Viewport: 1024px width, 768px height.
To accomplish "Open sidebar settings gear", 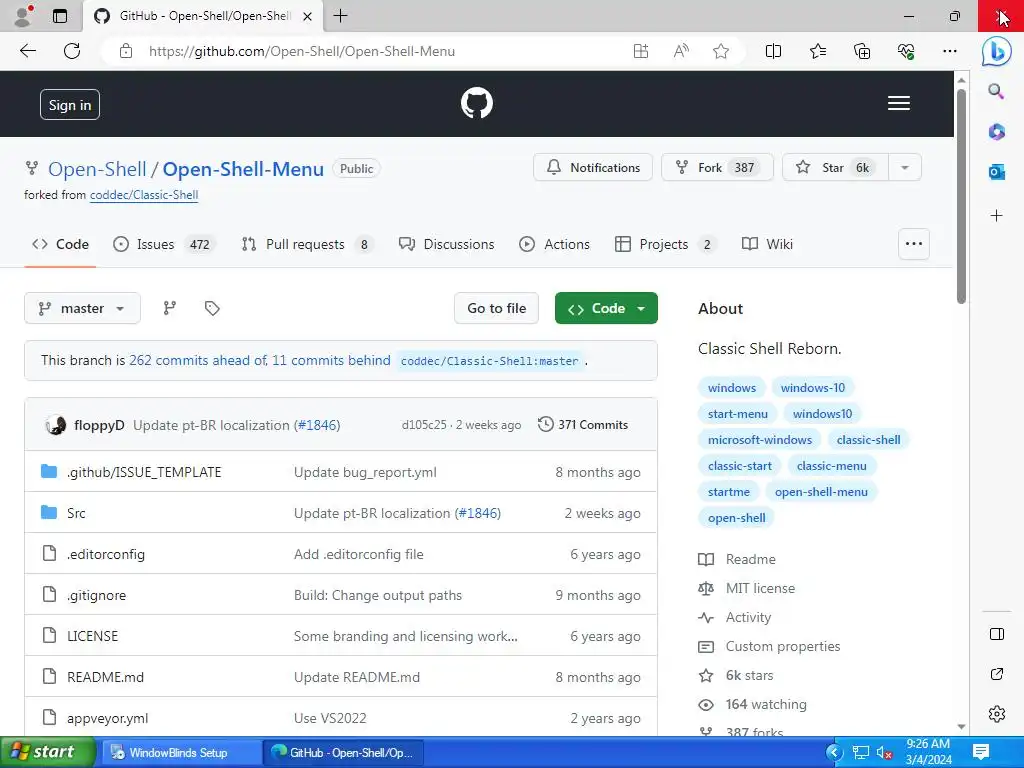I will (x=997, y=714).
